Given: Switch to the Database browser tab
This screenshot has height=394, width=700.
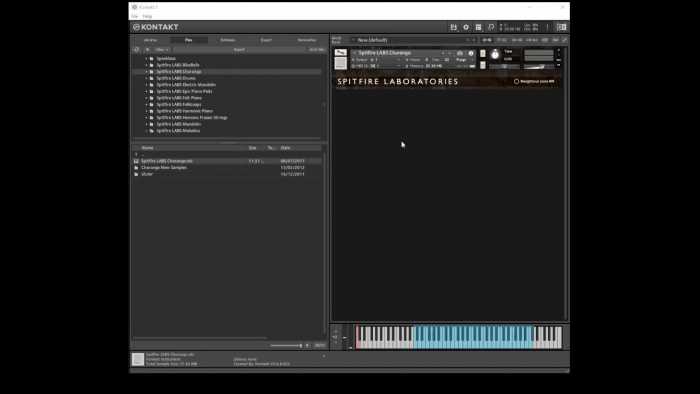Looking at the screenshot, I should (228, 40).
